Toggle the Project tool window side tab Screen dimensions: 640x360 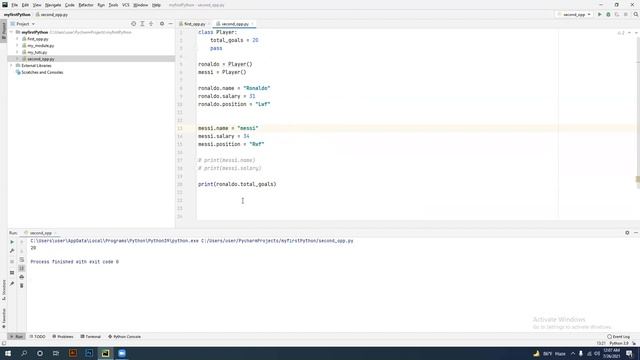pos(4,30)
